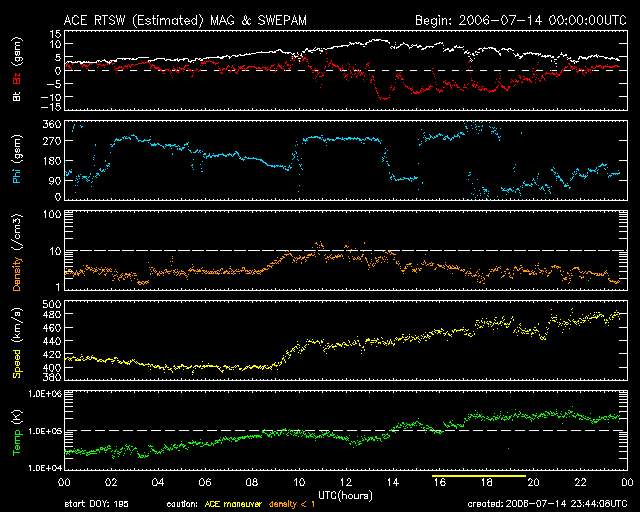This screenshot has width=640, height=512.
Task: Click the "04" hour label on the time axis
Action: coord(158,482)
